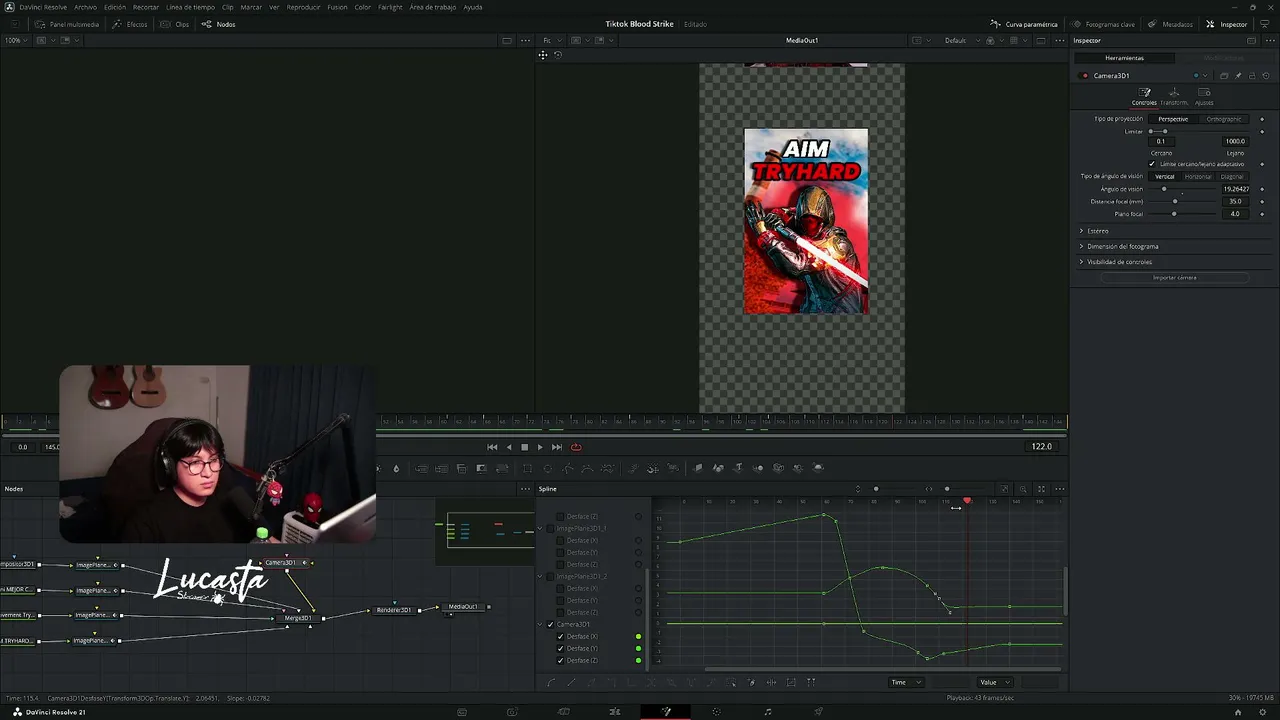This screenshot has width=1280, height=720.
Task: Go to first frame playback button
Action: pos(492,447)
